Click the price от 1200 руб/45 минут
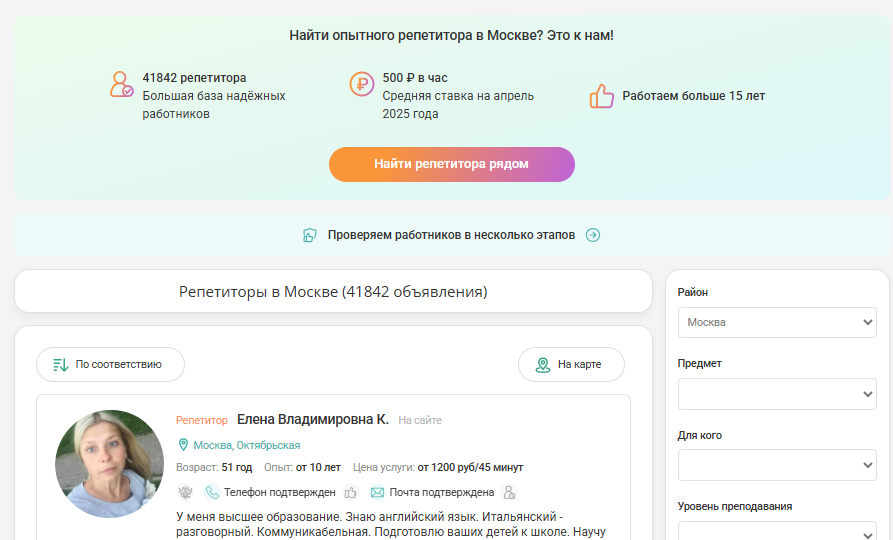The height and width of the screenshot is (540, 893). click(470, 468)
